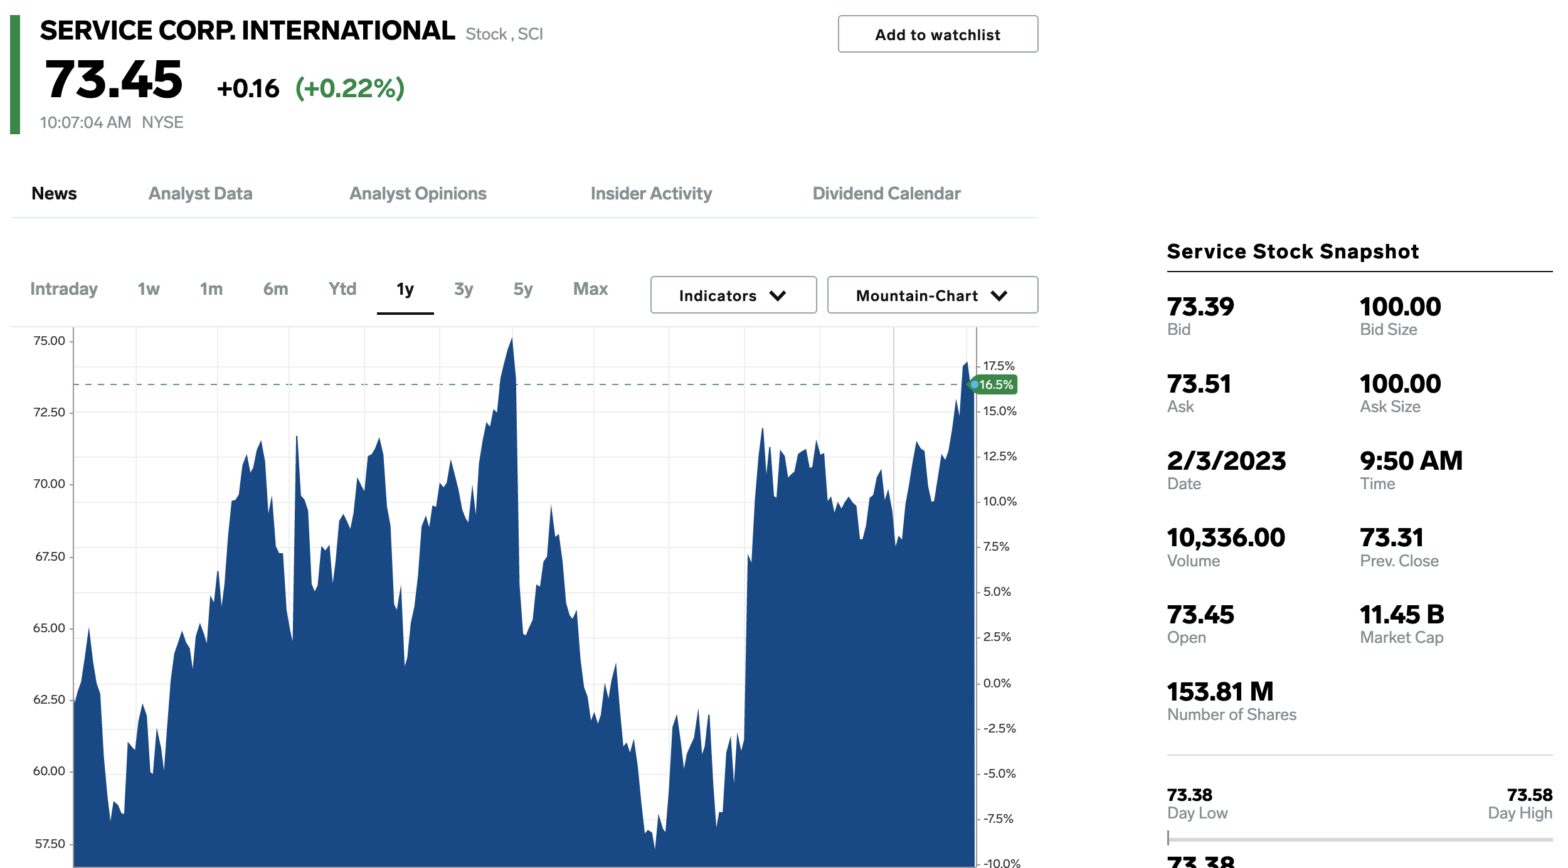Click the 100.00 Ask Size value
The height and width of the screenshot is (868, 1568).
pos(1400,383)
